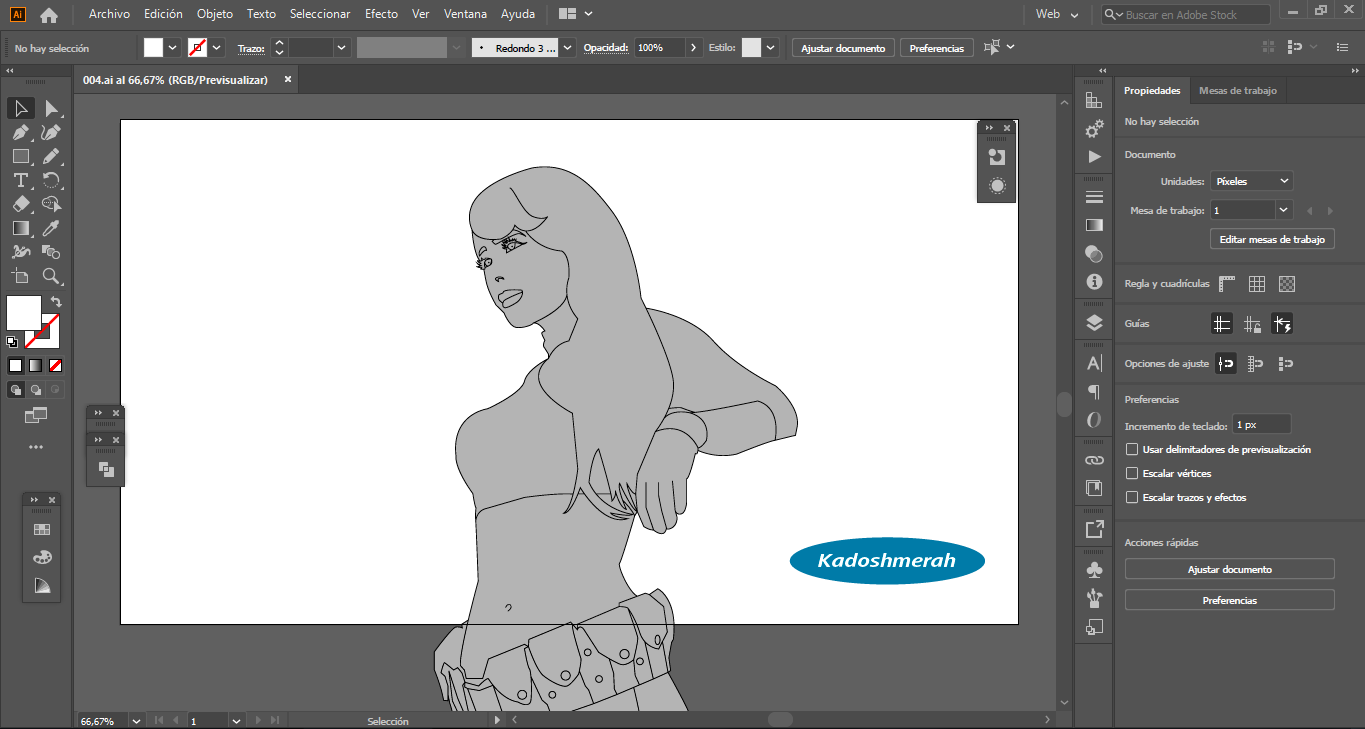The width and height of the screenshot is (1365, 729).
Task: Open the Links panel icon
Action: [x=1094, y=460]
